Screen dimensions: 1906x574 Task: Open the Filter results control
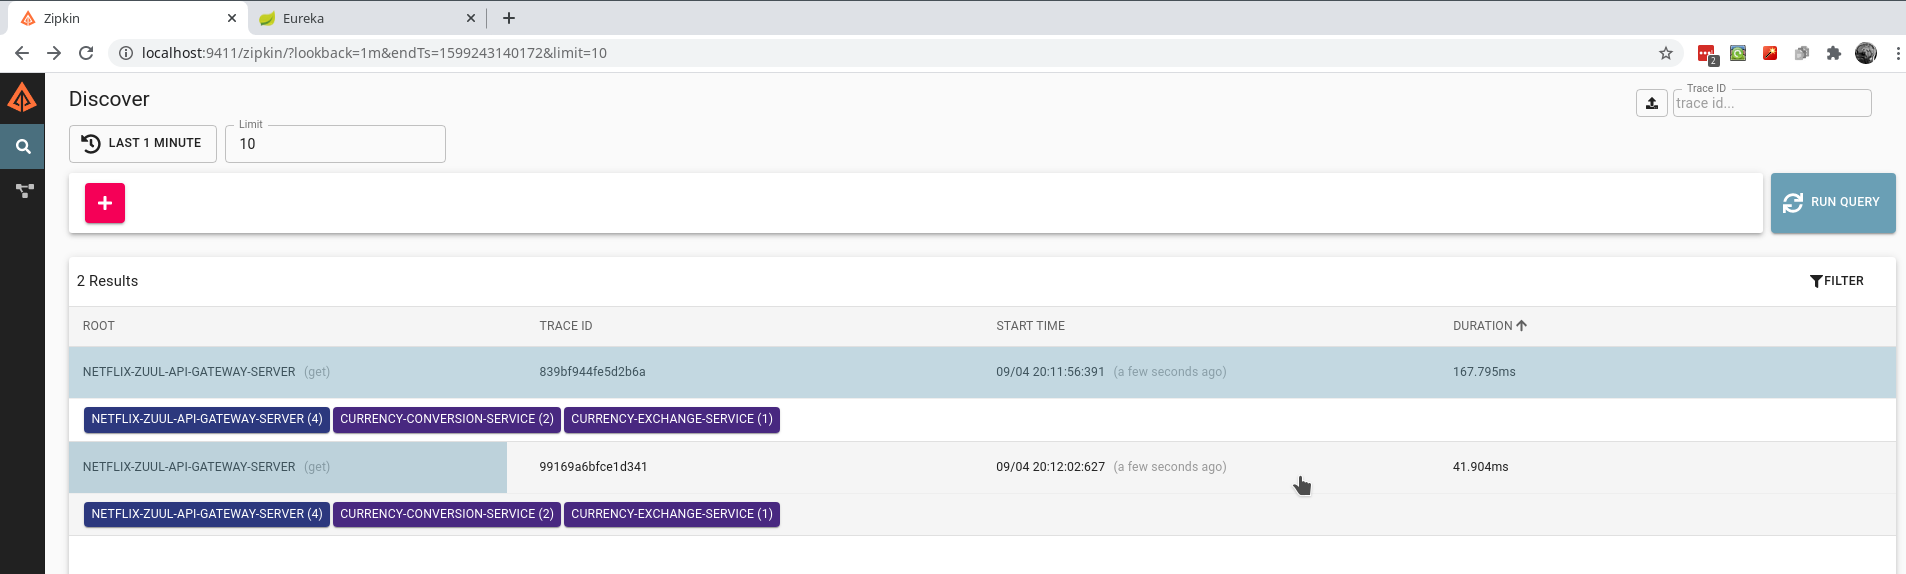point(1836,281)
